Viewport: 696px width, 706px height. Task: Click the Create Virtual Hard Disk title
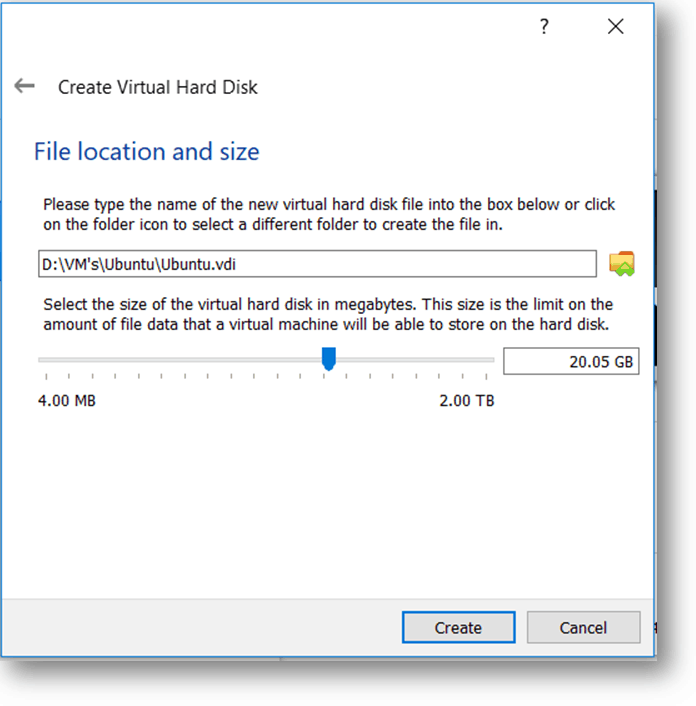(158, 87)
